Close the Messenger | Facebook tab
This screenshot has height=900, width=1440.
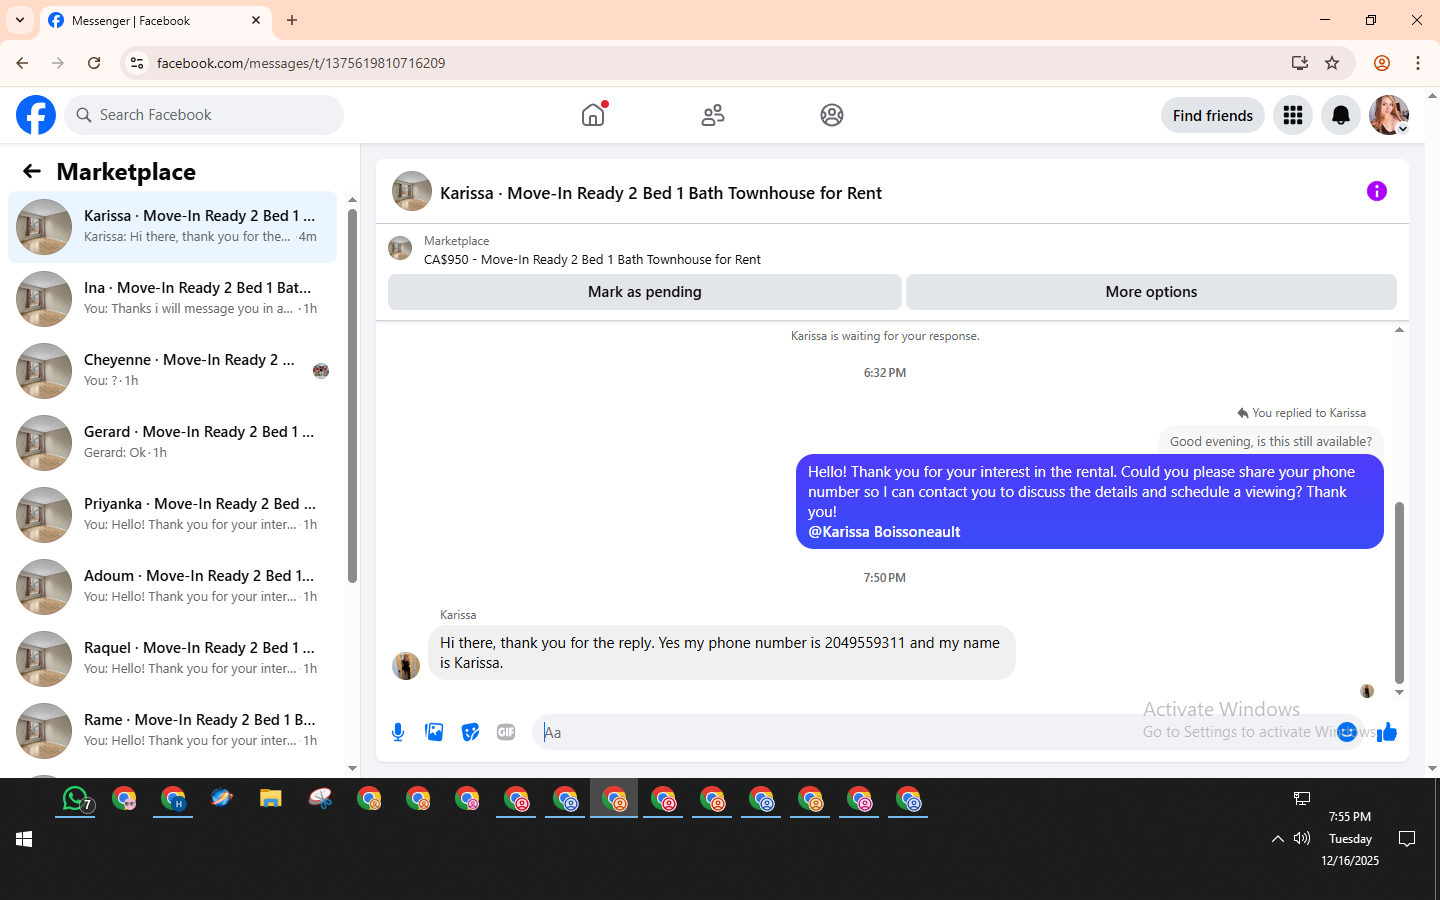click(256, 20)
